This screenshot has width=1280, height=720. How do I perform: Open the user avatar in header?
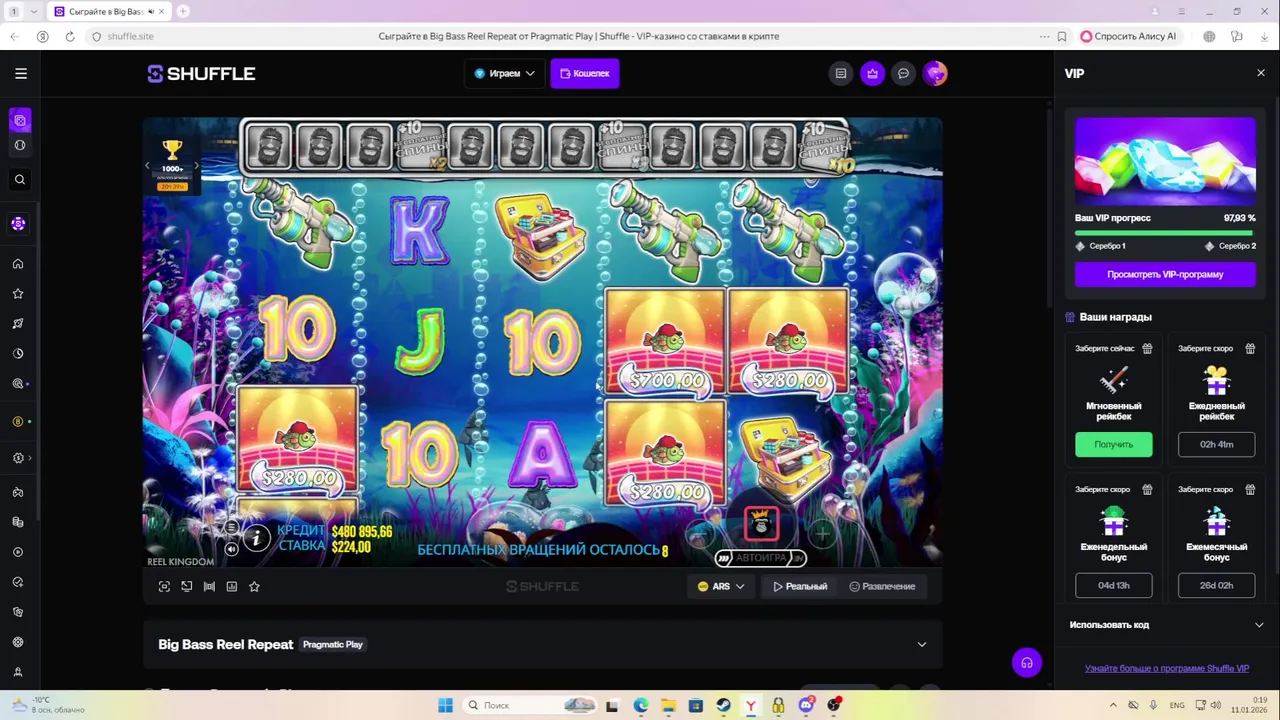coord(935,73)
